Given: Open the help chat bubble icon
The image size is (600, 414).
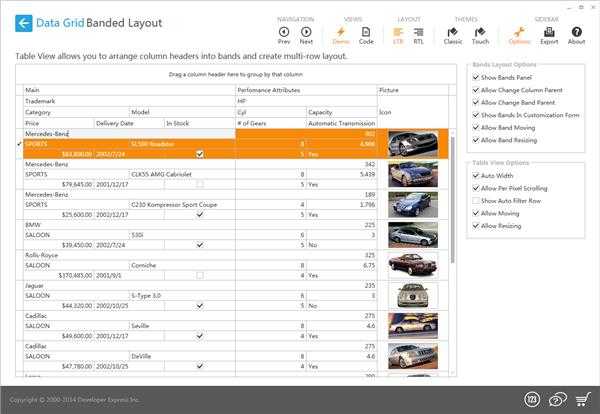Looking at the screenshot, I should [x=557, y=400].
